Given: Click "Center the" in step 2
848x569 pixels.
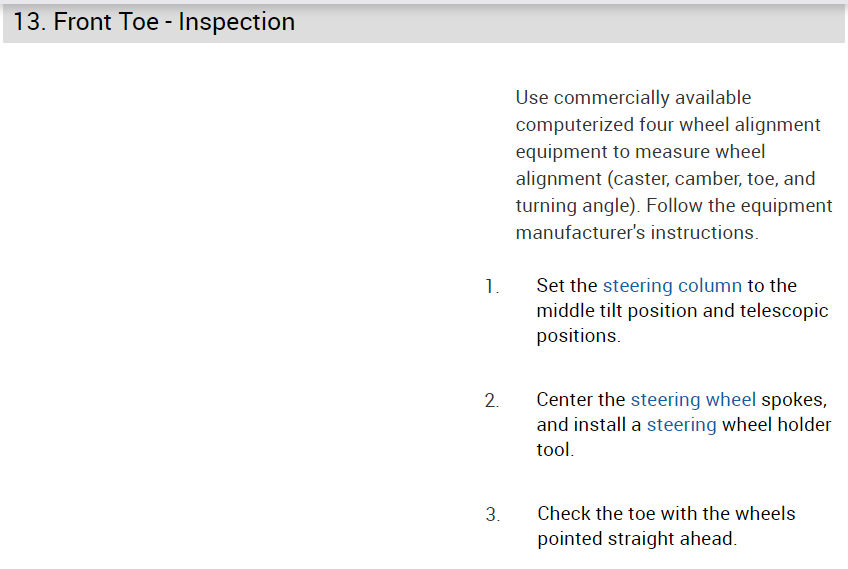Looking at the screenshot, I should click(x=580, y=400).
